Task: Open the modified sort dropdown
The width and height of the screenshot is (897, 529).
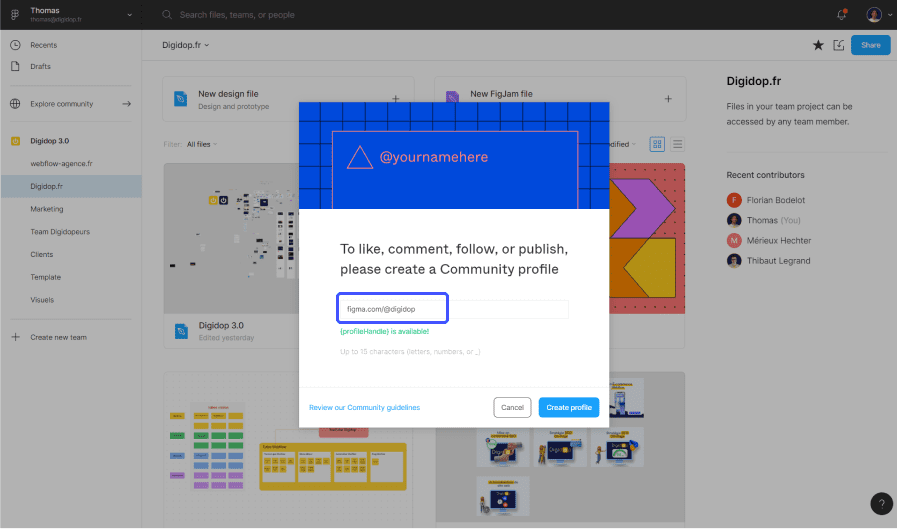Action: tap(622, 144)
